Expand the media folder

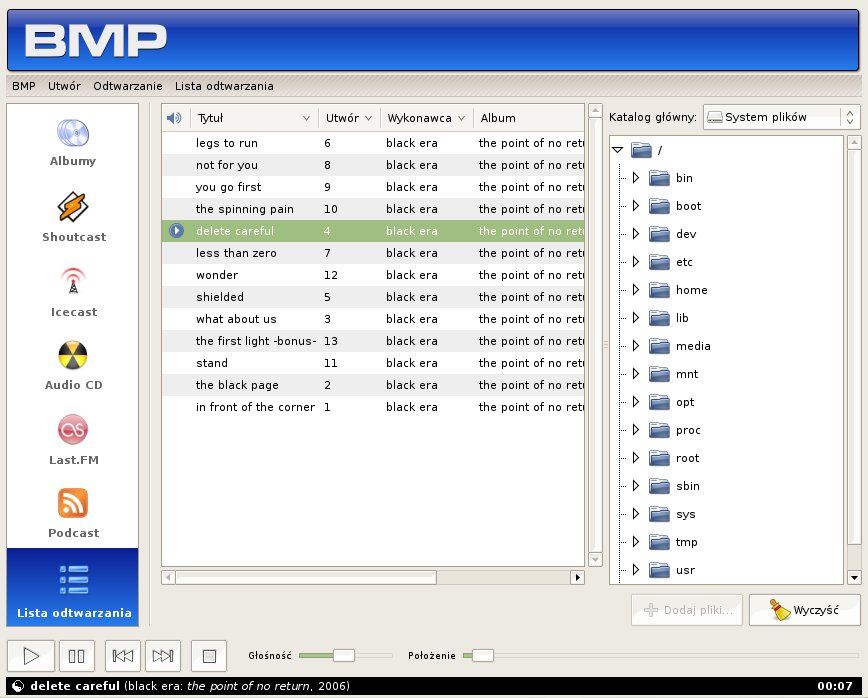point(636,346)
